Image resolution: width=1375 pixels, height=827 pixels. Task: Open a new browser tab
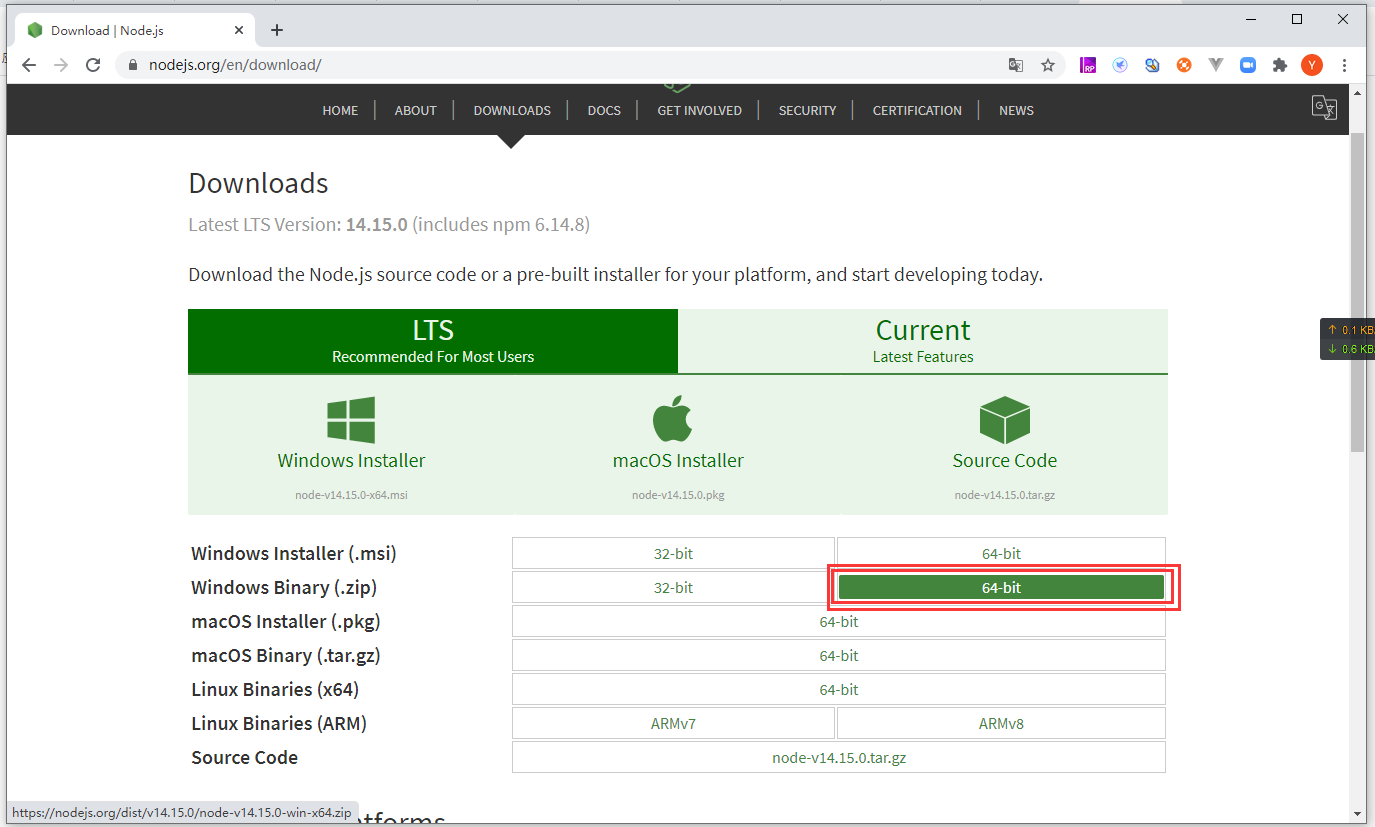(x=277, y=30)
